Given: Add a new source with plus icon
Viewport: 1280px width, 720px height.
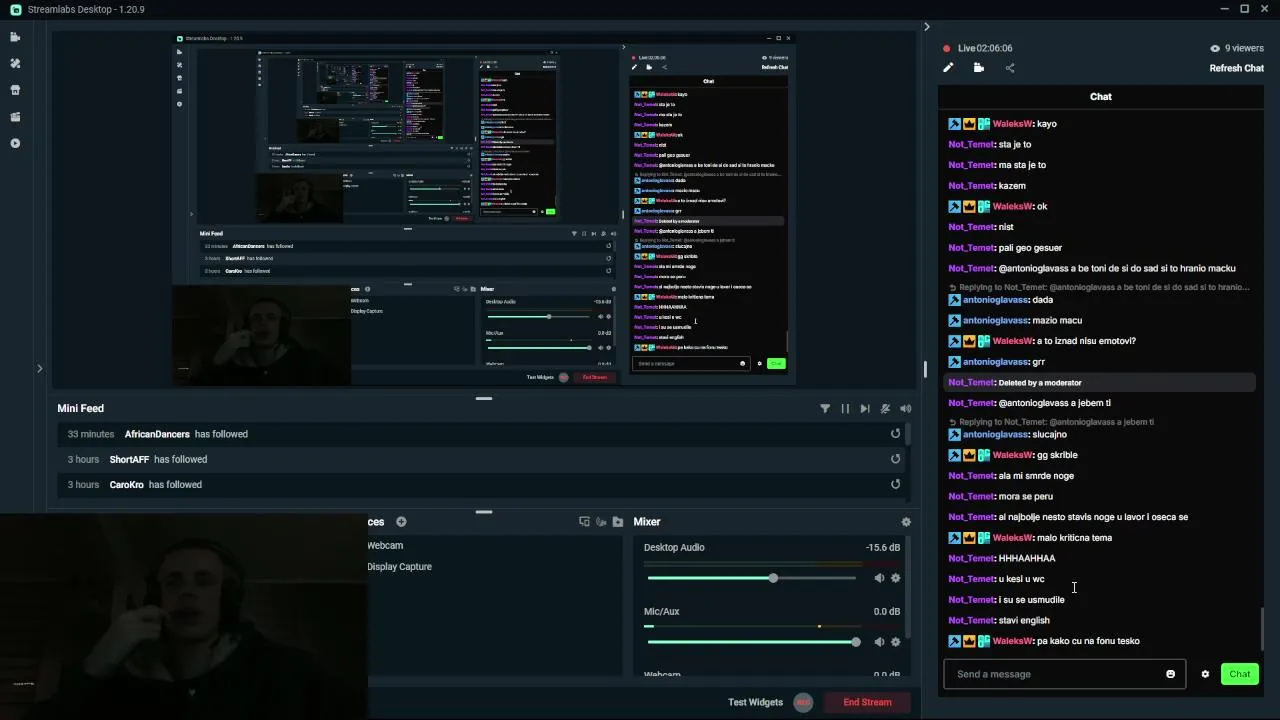Looking at the screenshot, I should tap(401, 522).
